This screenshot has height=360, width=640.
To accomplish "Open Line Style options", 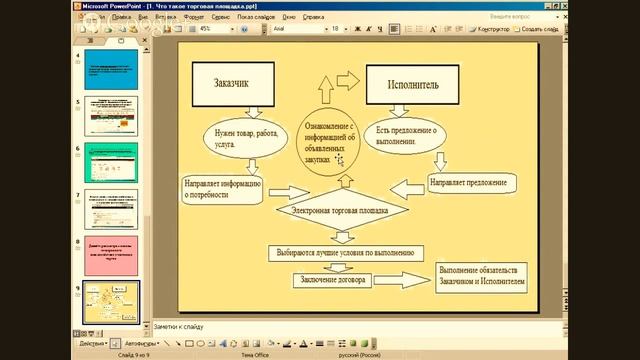I will point(319,344).
